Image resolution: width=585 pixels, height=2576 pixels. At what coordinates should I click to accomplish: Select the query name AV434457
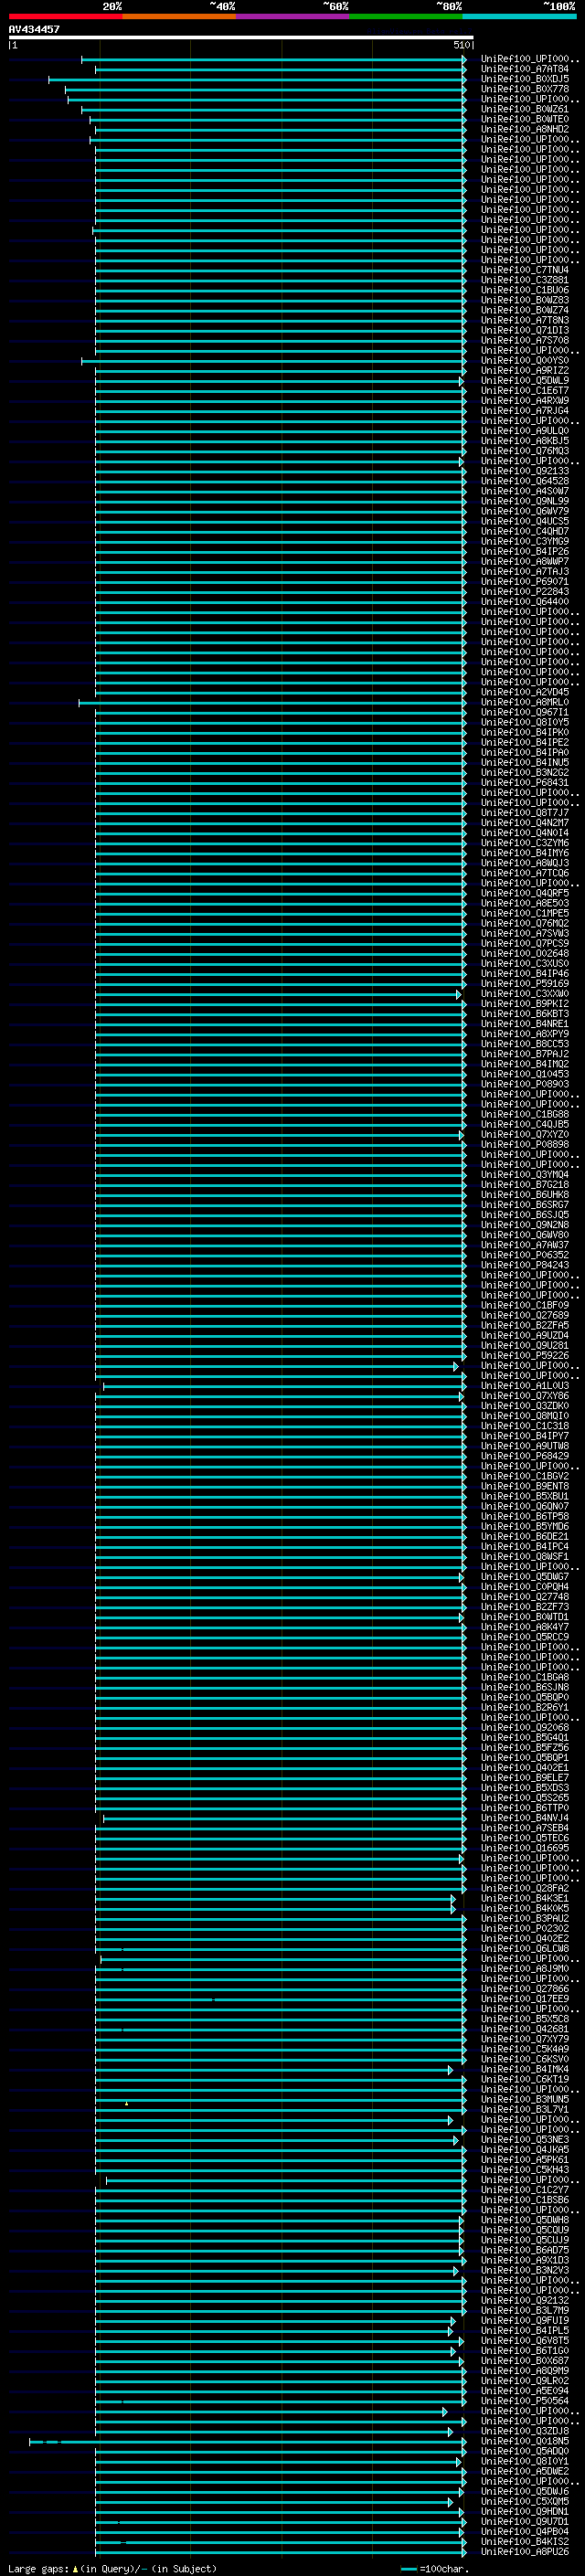pyautogui.click(x=34, y=29)
